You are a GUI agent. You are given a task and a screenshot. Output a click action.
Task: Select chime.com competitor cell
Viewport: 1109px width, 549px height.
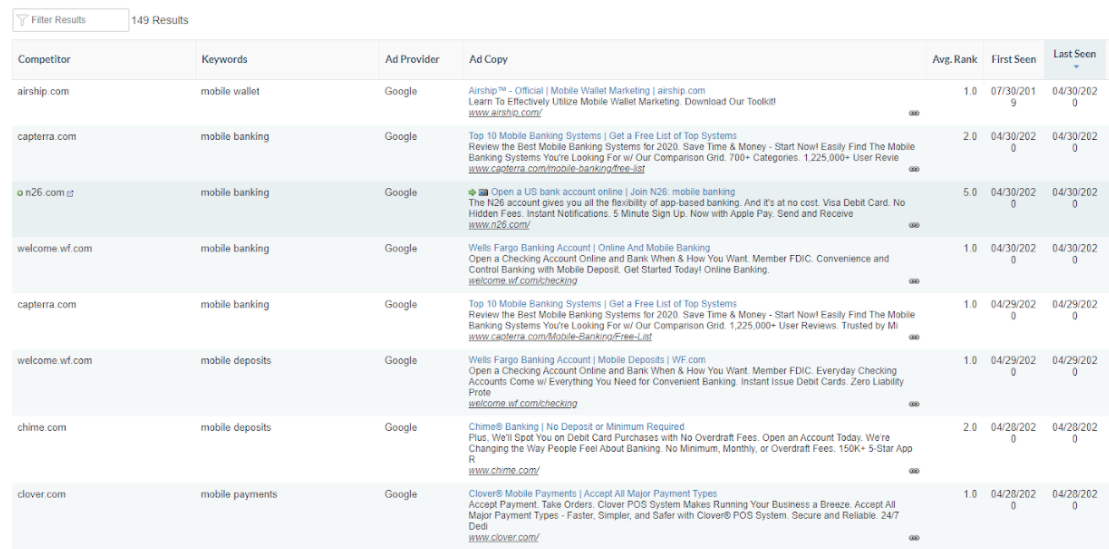pos(42,427)
